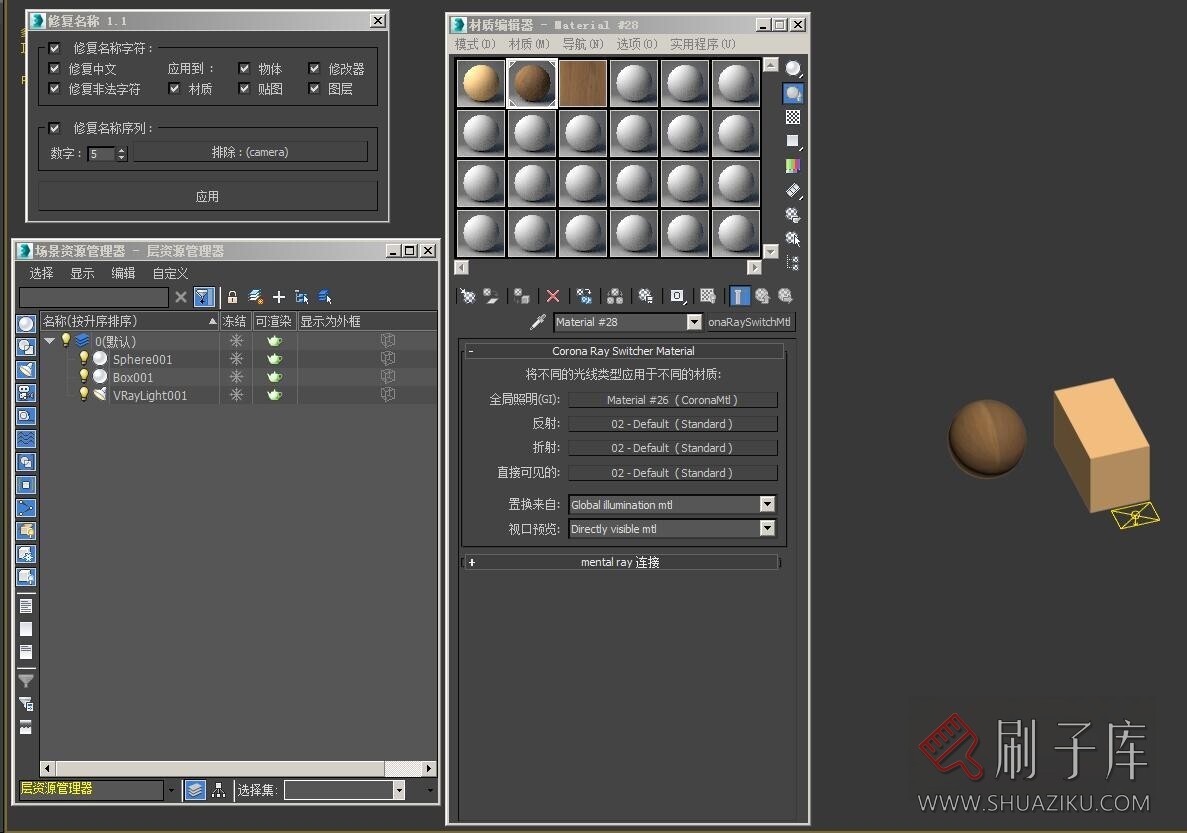
Task: Toggle the checkered Background icon for sample slots
Action: [793, 118]
